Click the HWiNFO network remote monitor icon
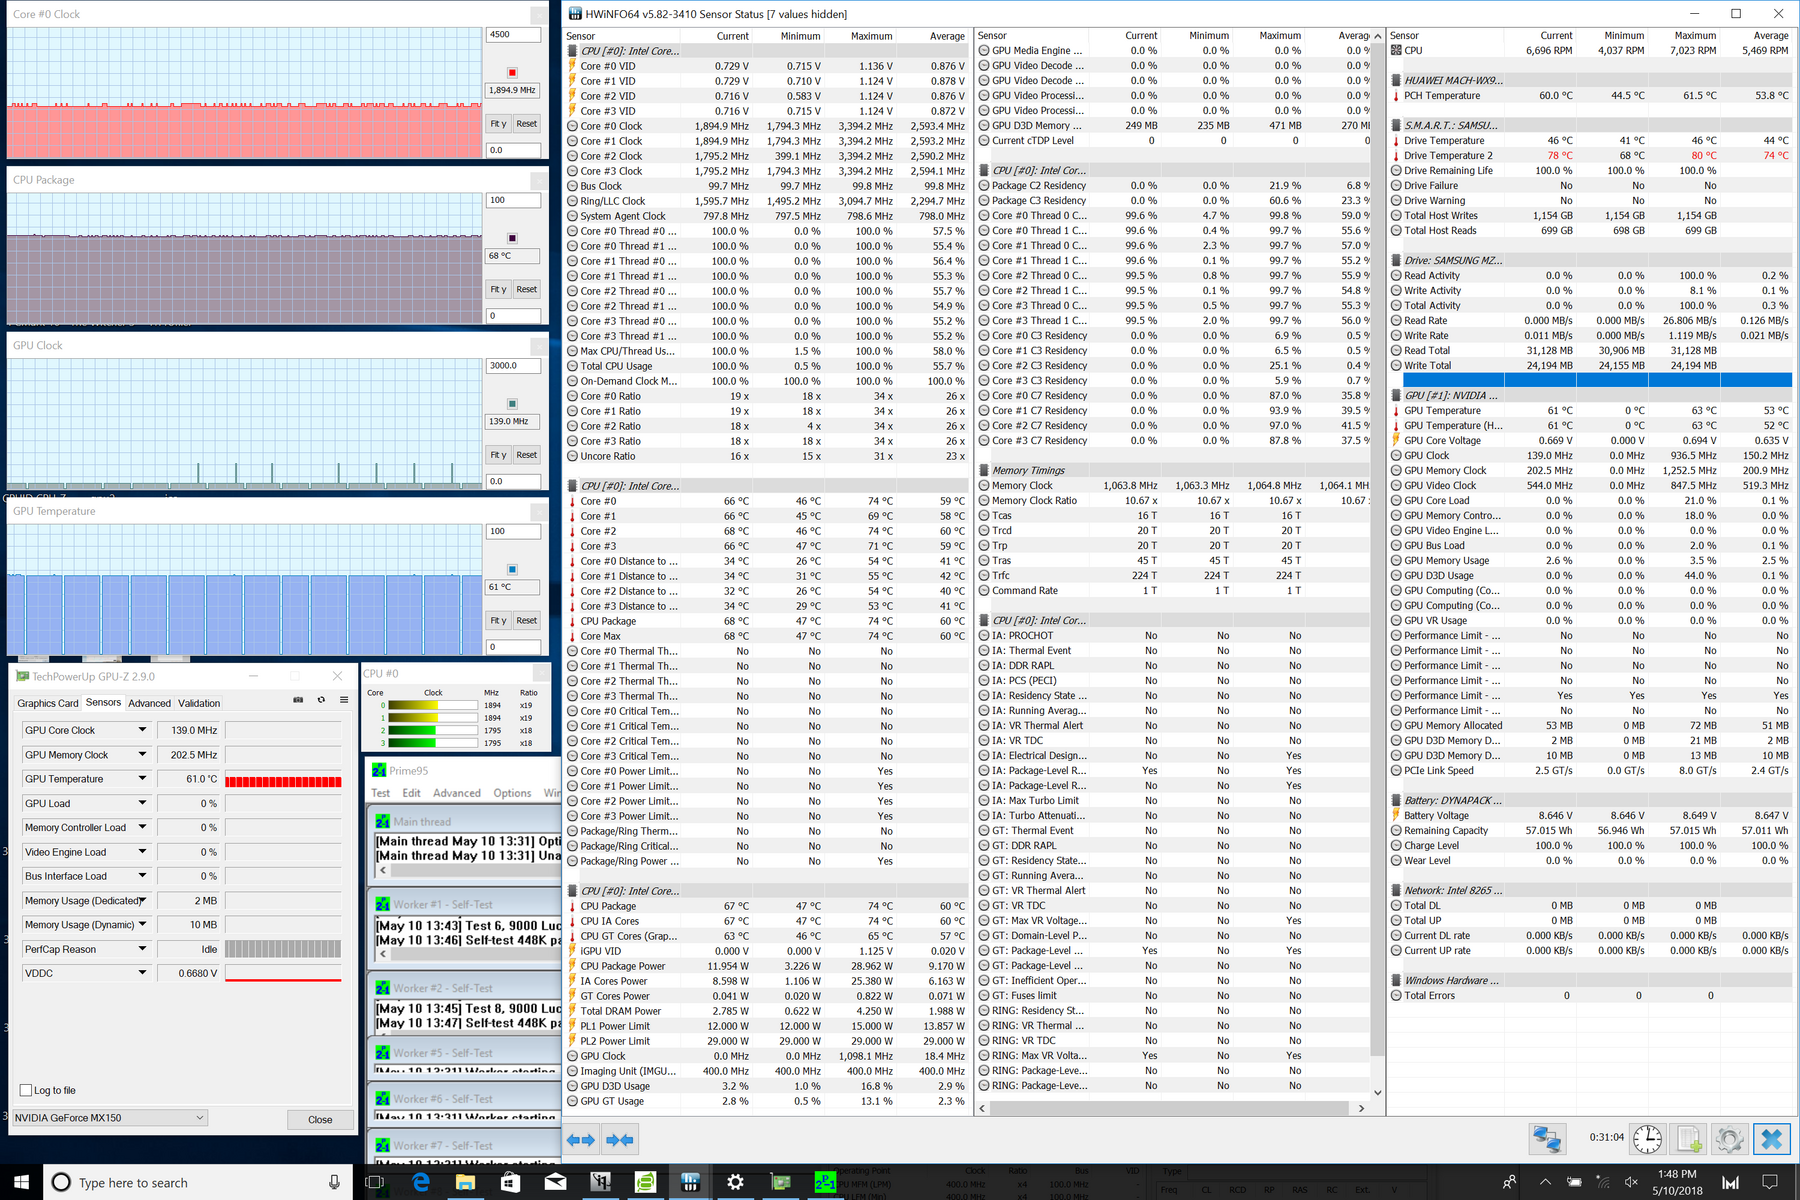 (1547, 1139)
